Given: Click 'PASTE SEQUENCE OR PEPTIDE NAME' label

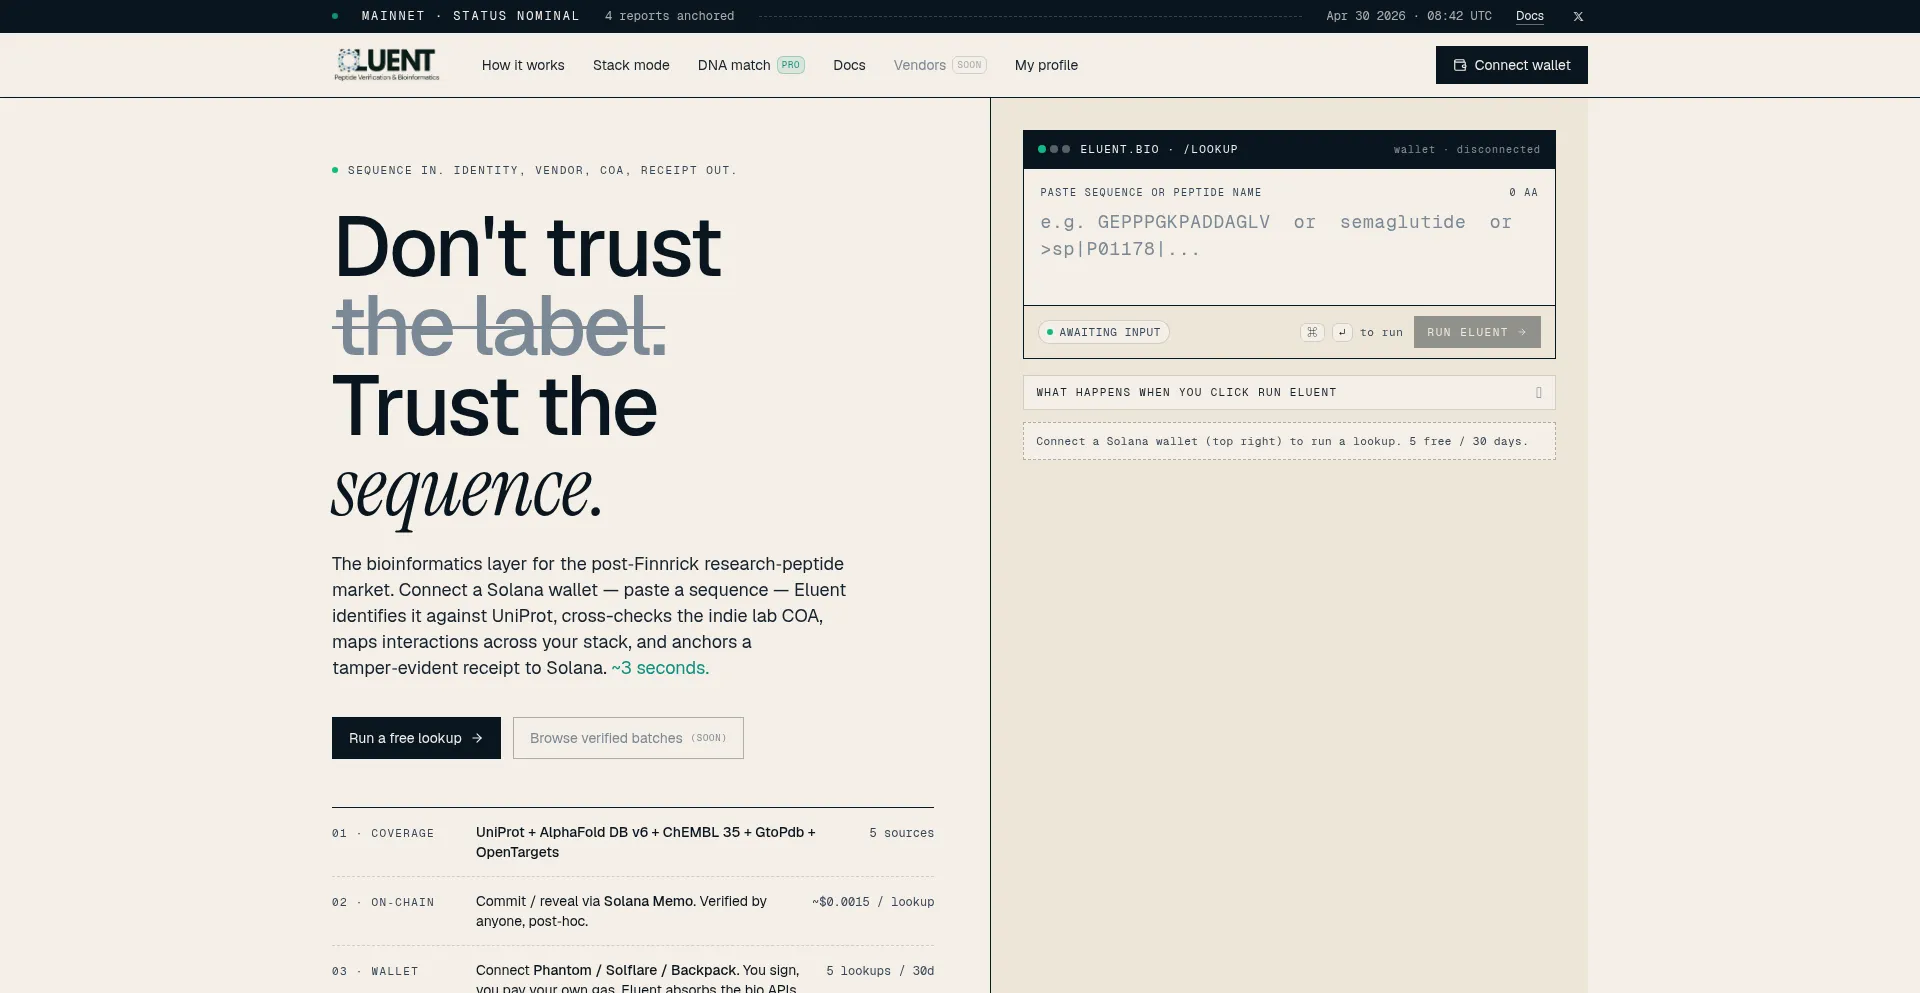Looking at the screenshot, I should pyautogui.click(x=1151, y=192).
